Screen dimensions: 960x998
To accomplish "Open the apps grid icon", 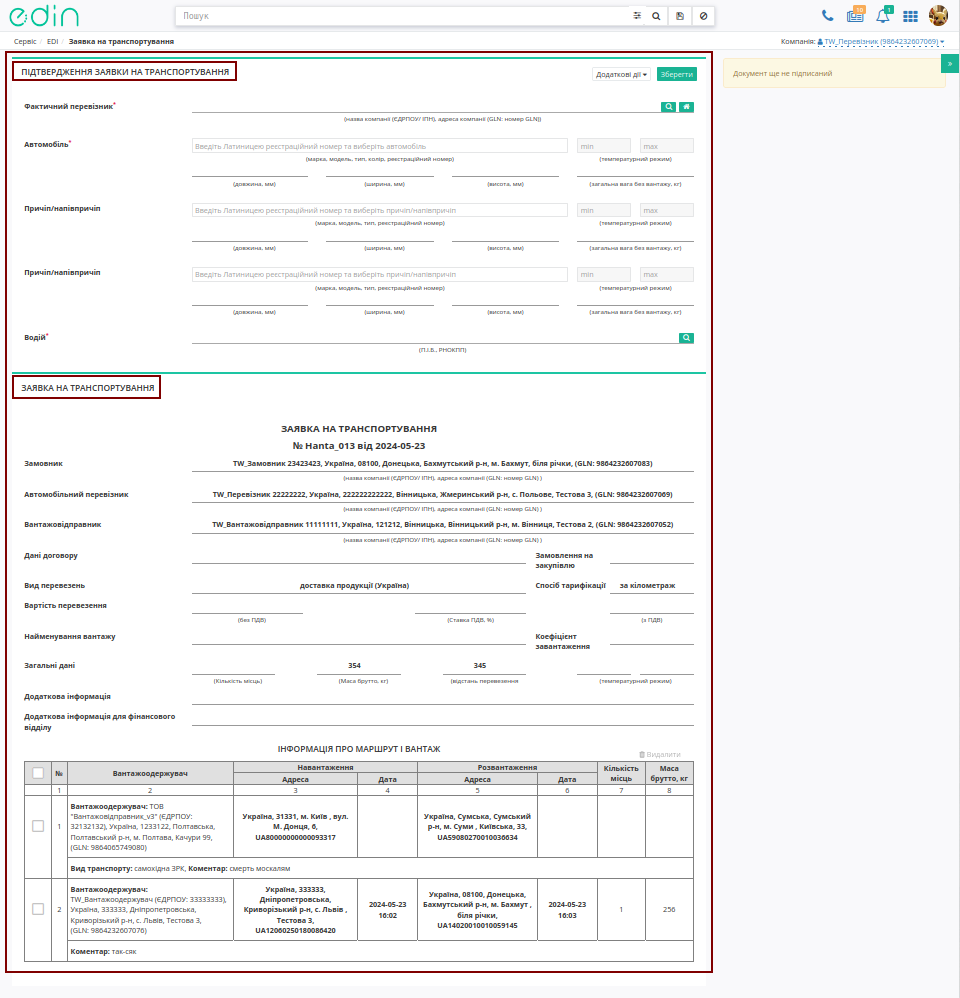I will 910,17.
